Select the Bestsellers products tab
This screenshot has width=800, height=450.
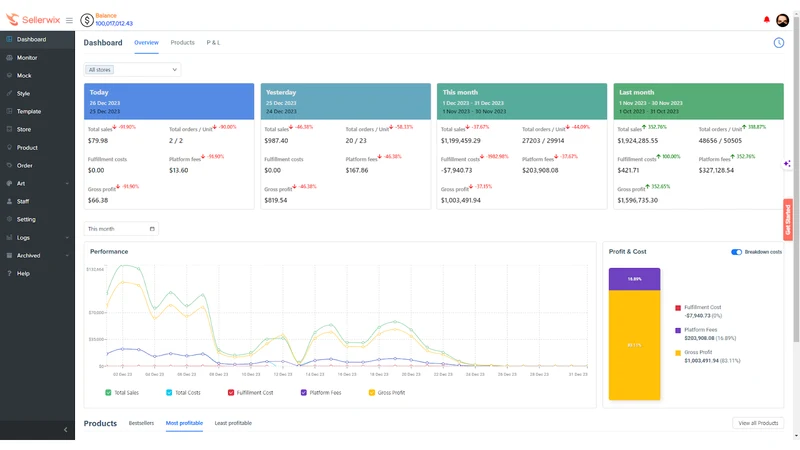(141, 423)
